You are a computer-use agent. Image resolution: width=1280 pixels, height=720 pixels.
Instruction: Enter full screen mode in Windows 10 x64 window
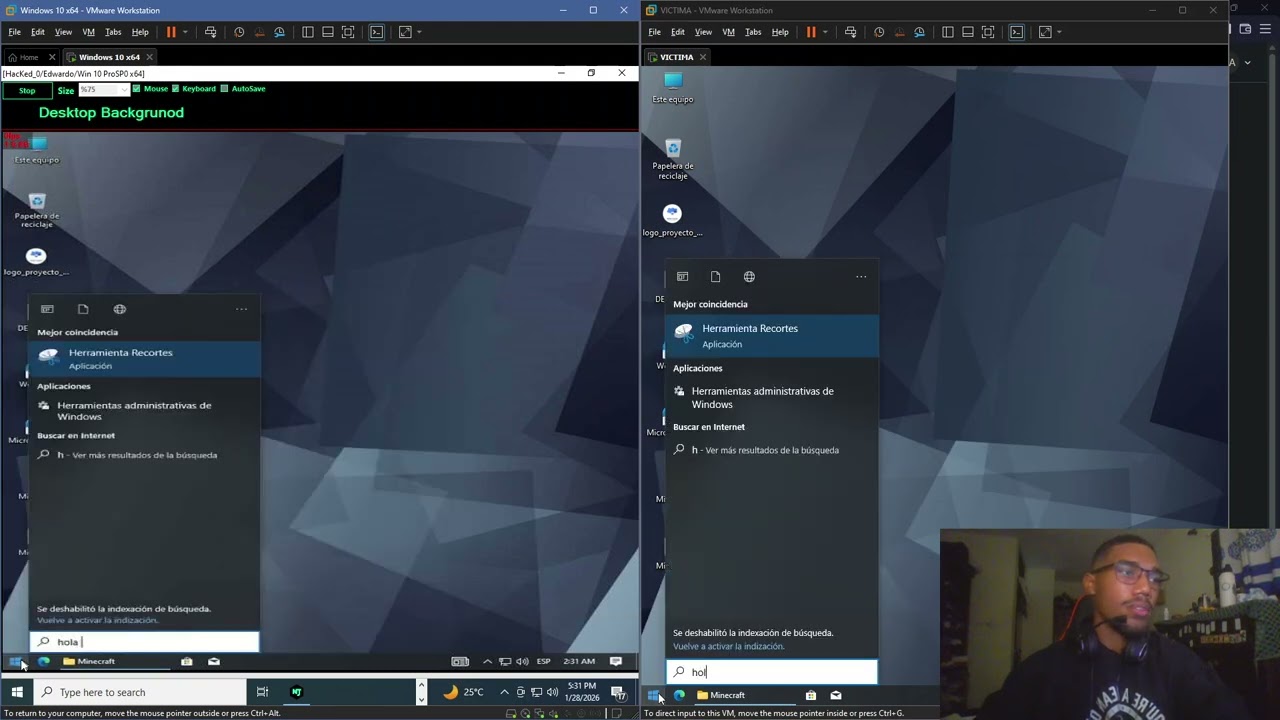[348, 32]
